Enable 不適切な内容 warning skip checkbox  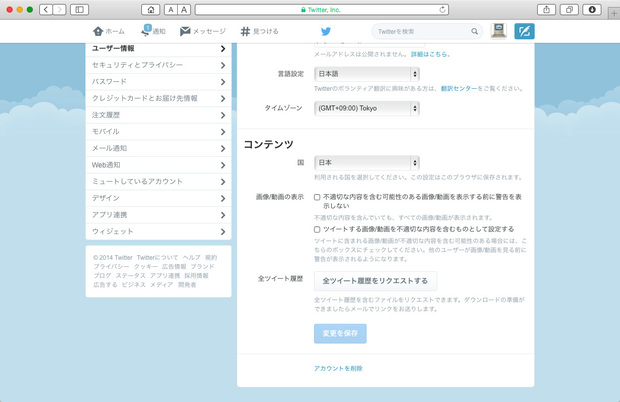point(317,198)
